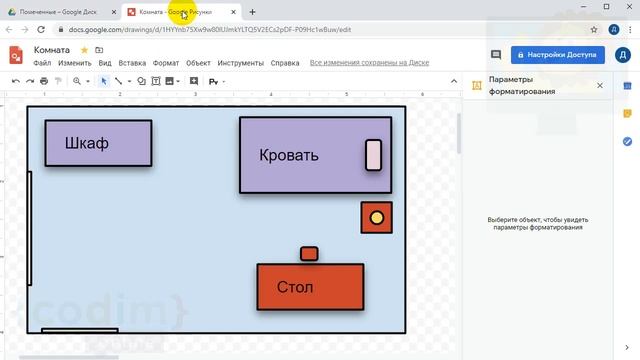Screen dimensions: 640x360
Task: Click the Insert image icon
Action: click(169, 81)
